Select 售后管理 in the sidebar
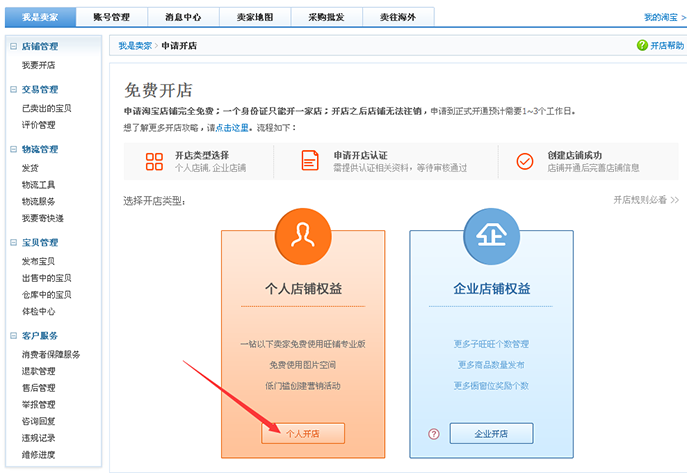This screenshot has width=687, height=473. coord(39,388)
